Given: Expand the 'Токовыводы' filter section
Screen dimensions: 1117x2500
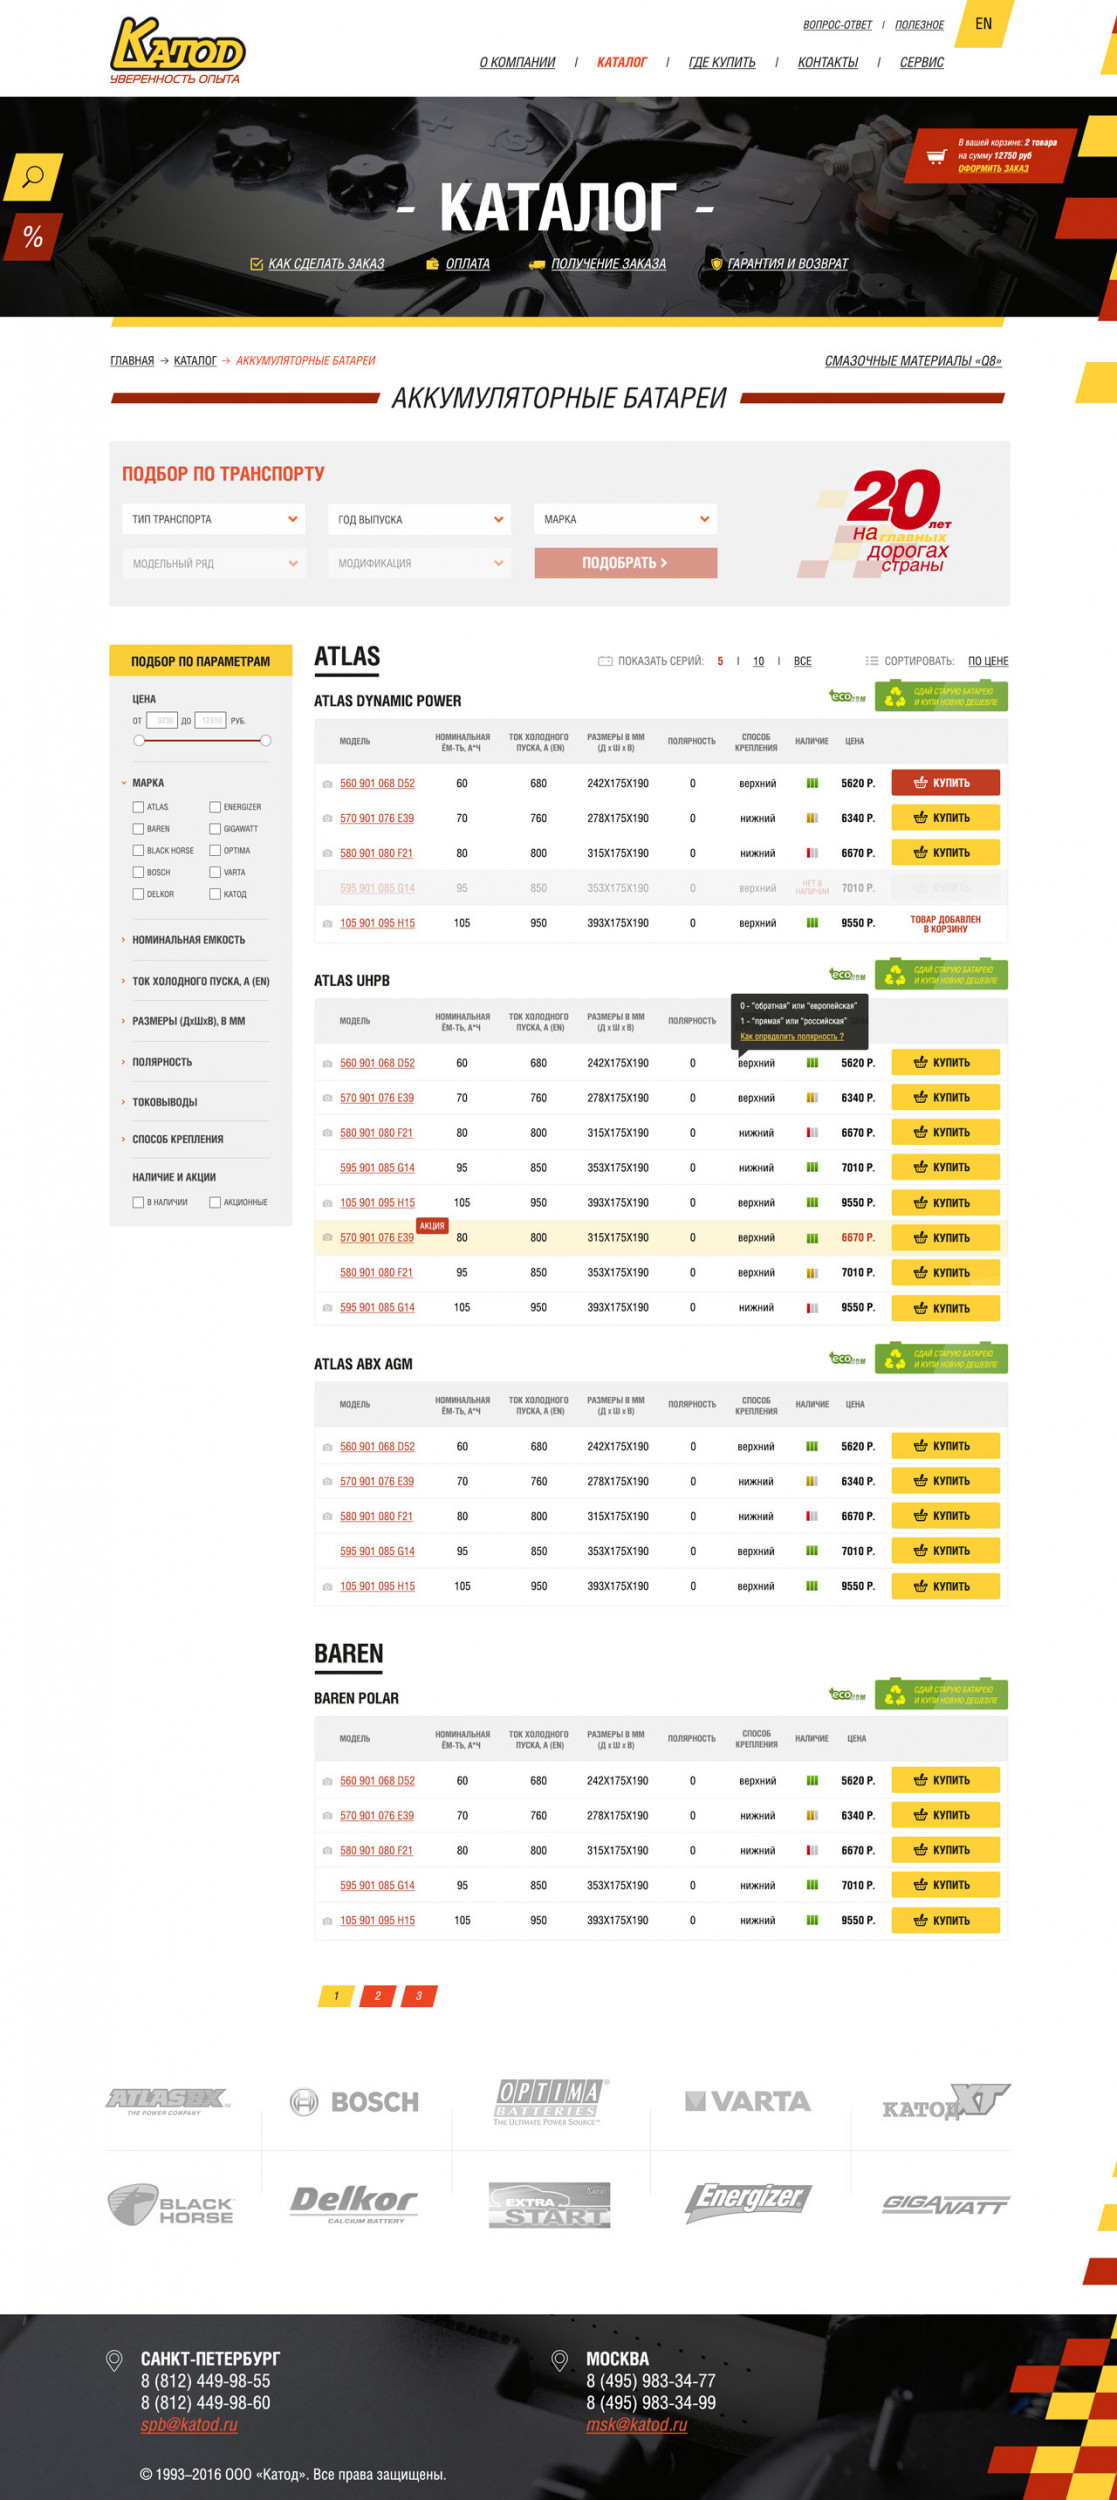Looking at the screenshot, I should (x=165, y=1102).
